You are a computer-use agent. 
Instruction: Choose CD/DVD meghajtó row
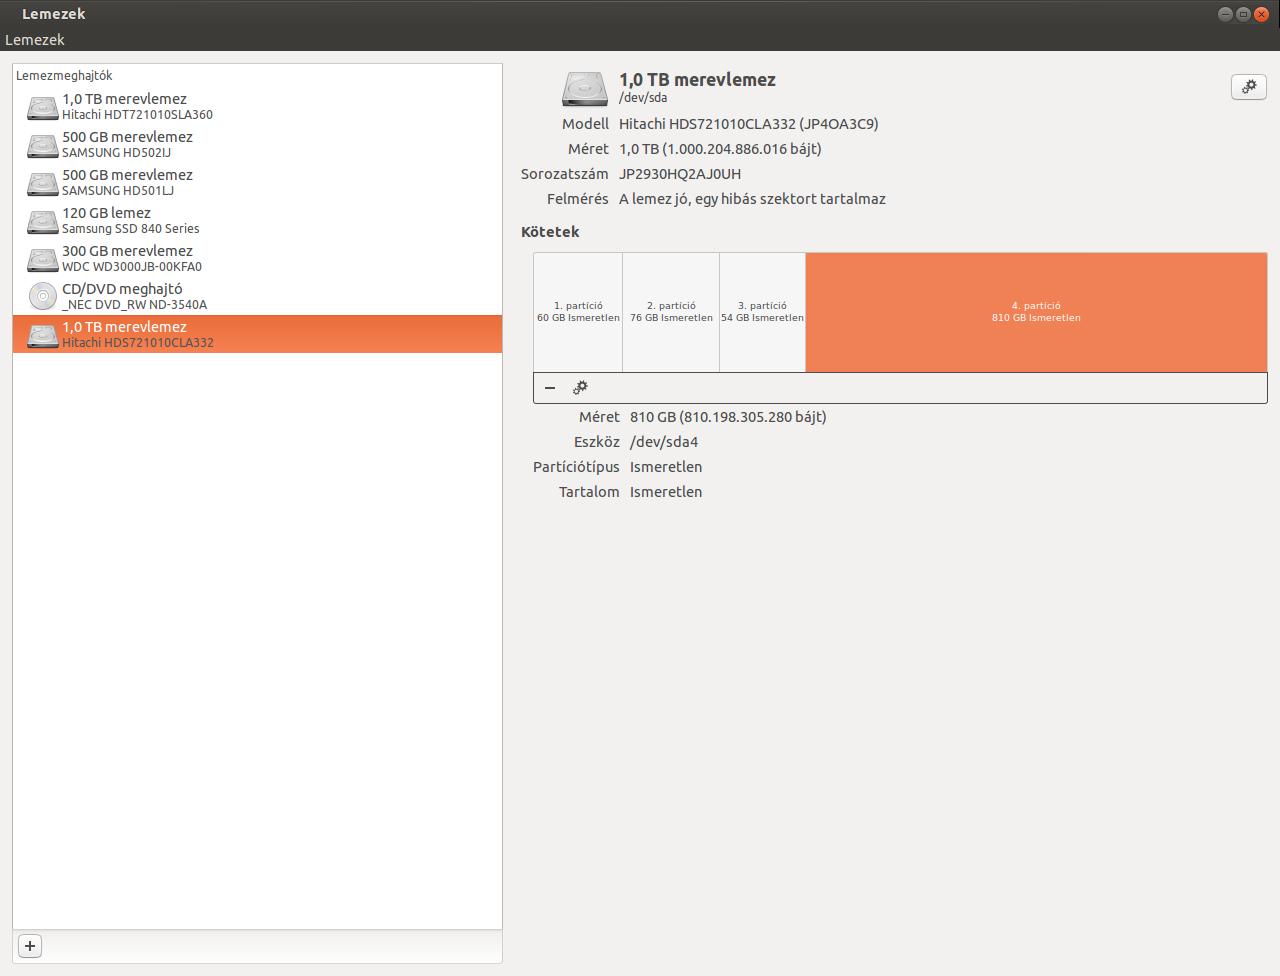pyautogui.click(x=257, y=296)
